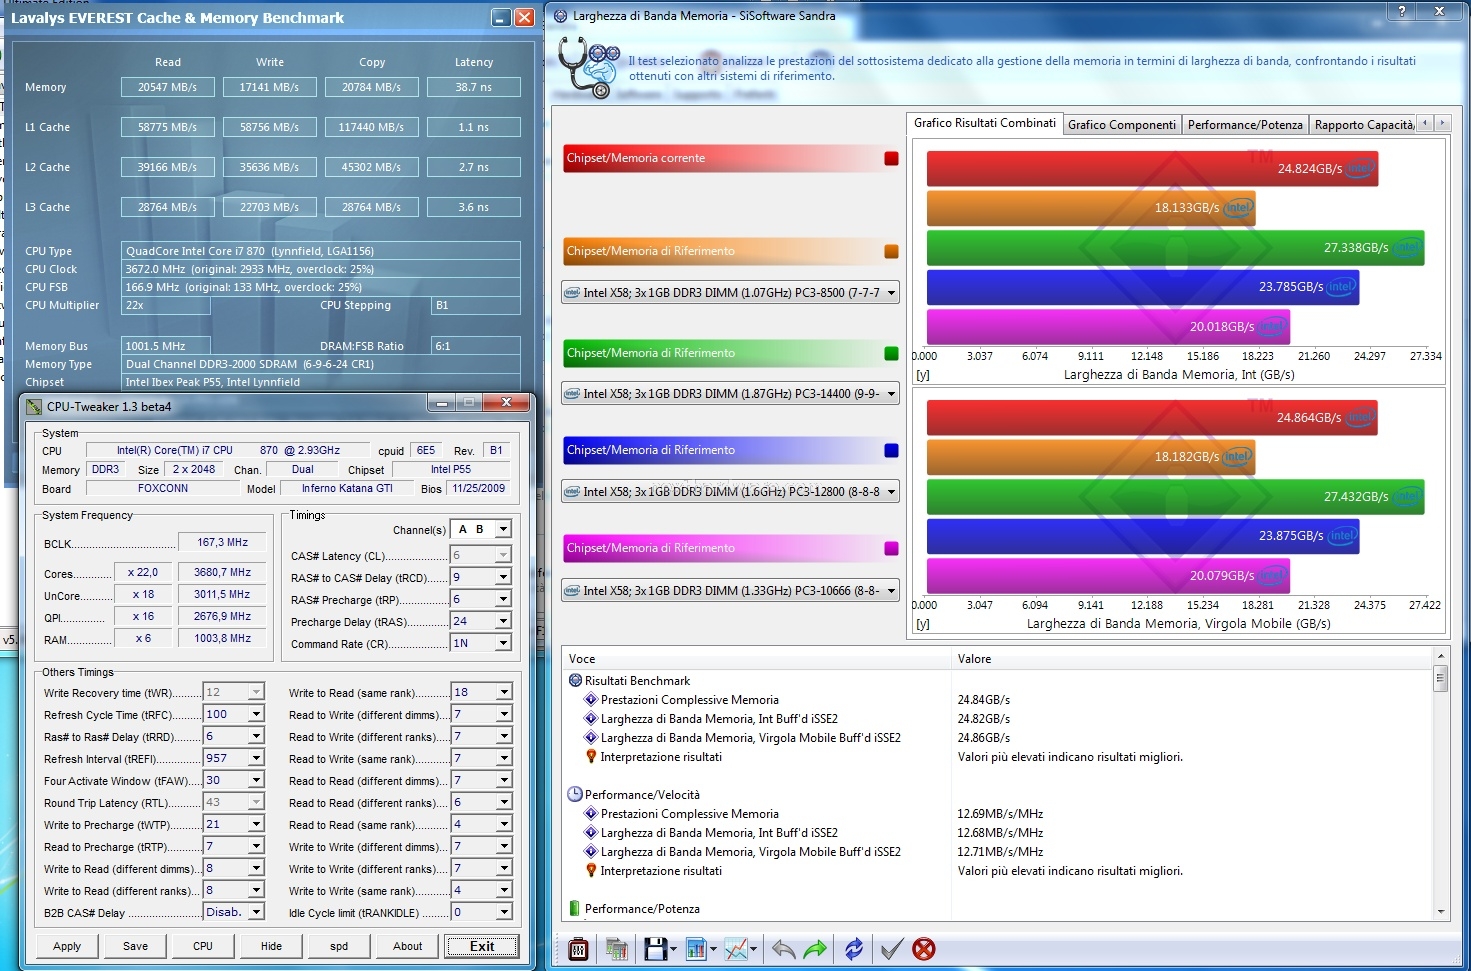1471x971 pixels.
Task: Click the Sandra help question mark button
Action: pyautogui.click(x=1402, y=11)
